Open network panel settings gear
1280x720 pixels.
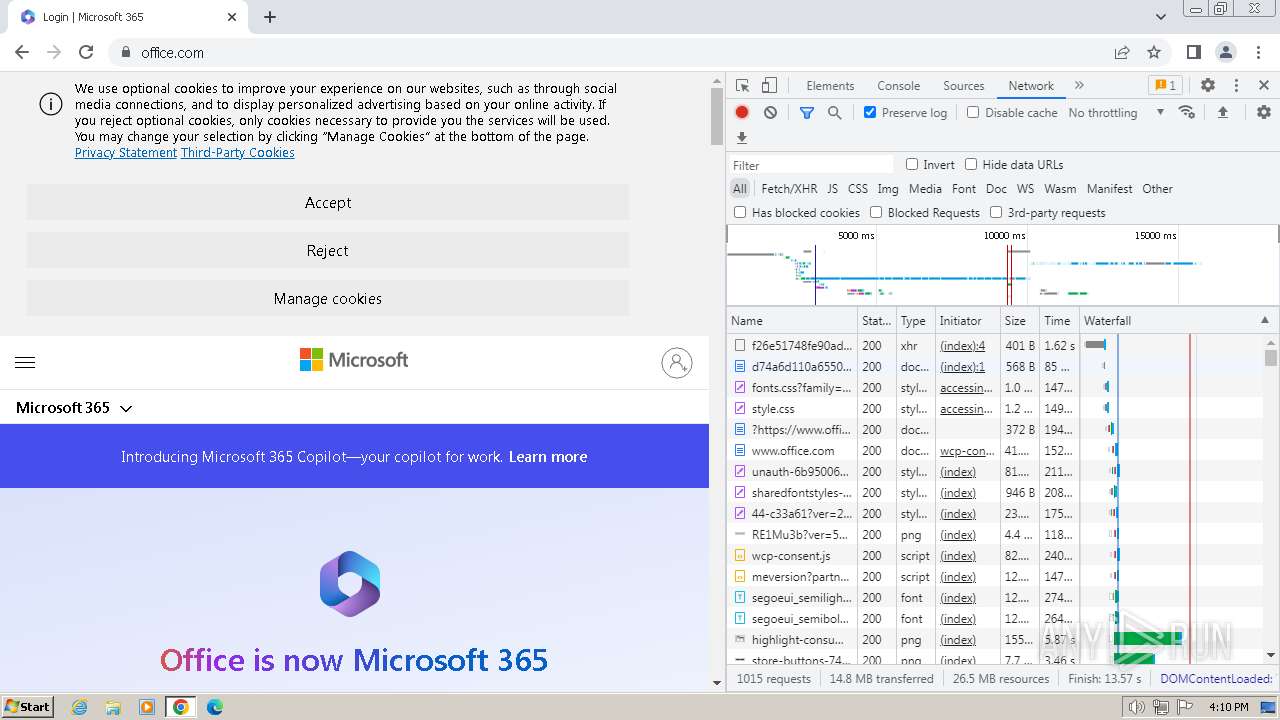[1264, 113]
